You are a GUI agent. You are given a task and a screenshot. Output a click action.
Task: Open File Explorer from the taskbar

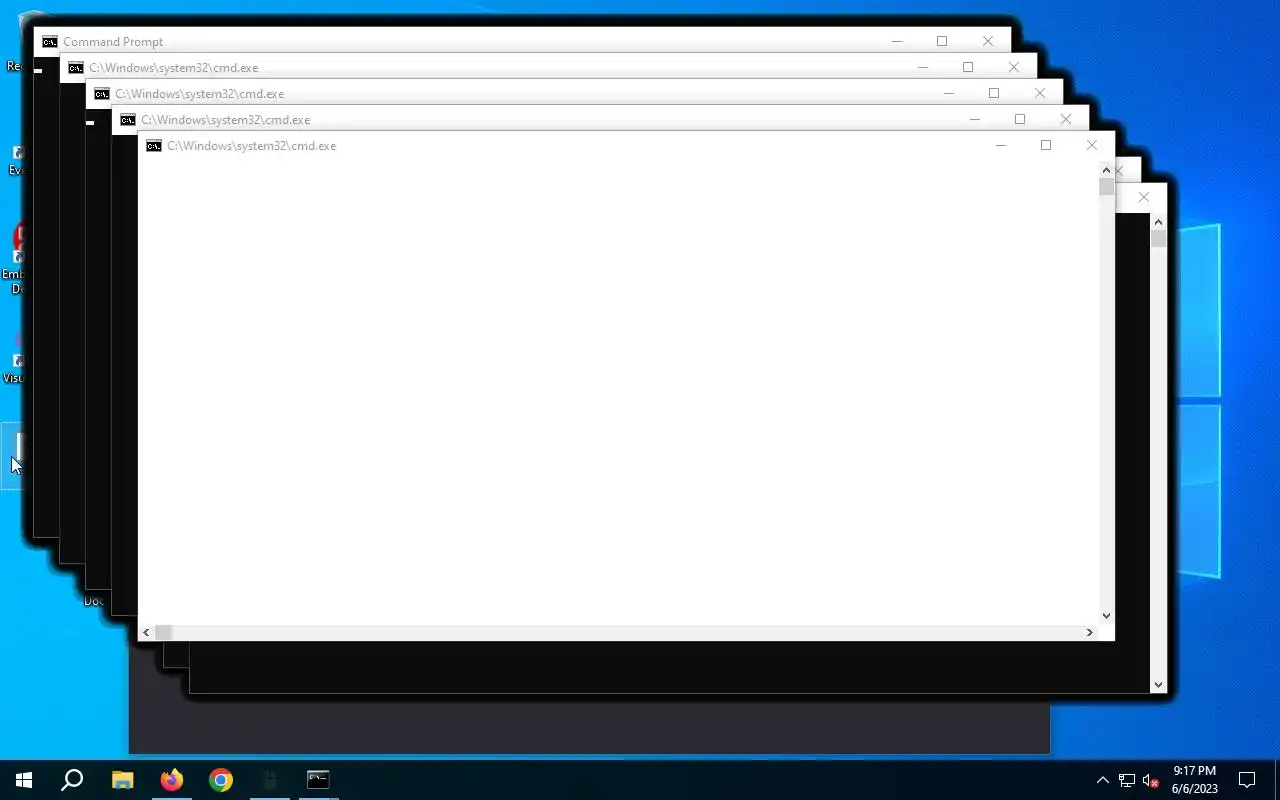click(x=122, y=780)
